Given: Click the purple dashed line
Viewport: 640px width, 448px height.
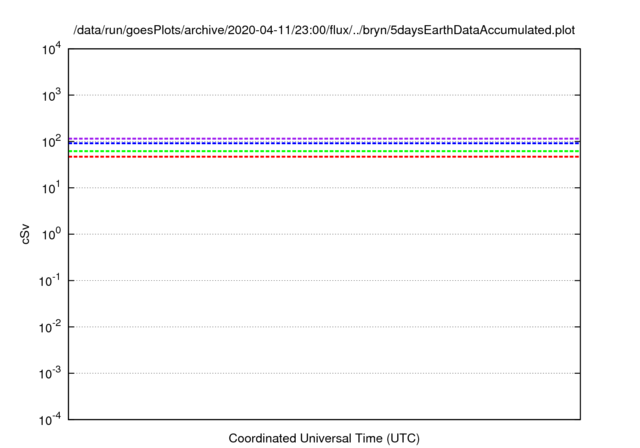Looking at the screenshot, I should (324, 138).
